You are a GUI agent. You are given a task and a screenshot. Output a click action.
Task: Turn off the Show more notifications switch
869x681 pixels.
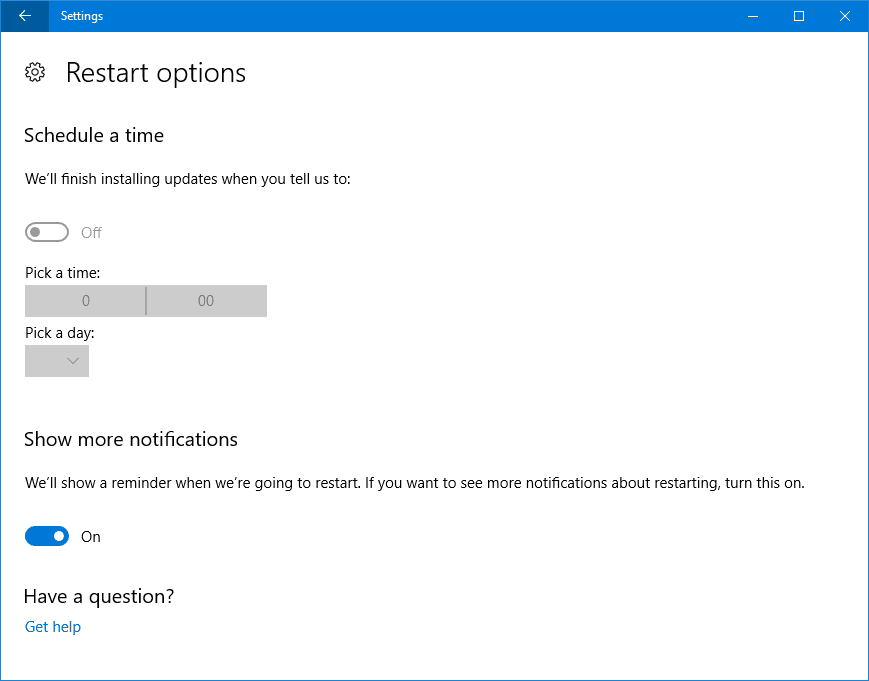pyautogui.click(x=46, y=536)
